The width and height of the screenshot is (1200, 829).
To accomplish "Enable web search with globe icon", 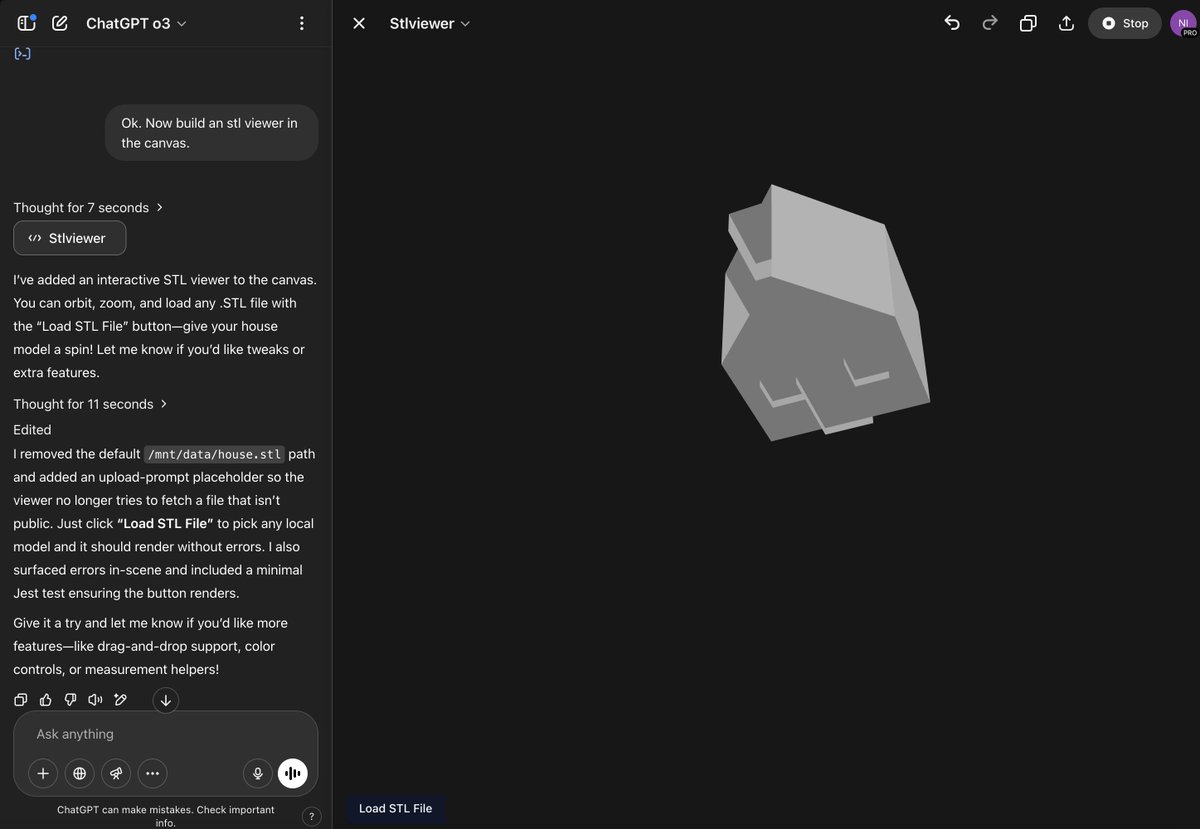I will 79,773.
